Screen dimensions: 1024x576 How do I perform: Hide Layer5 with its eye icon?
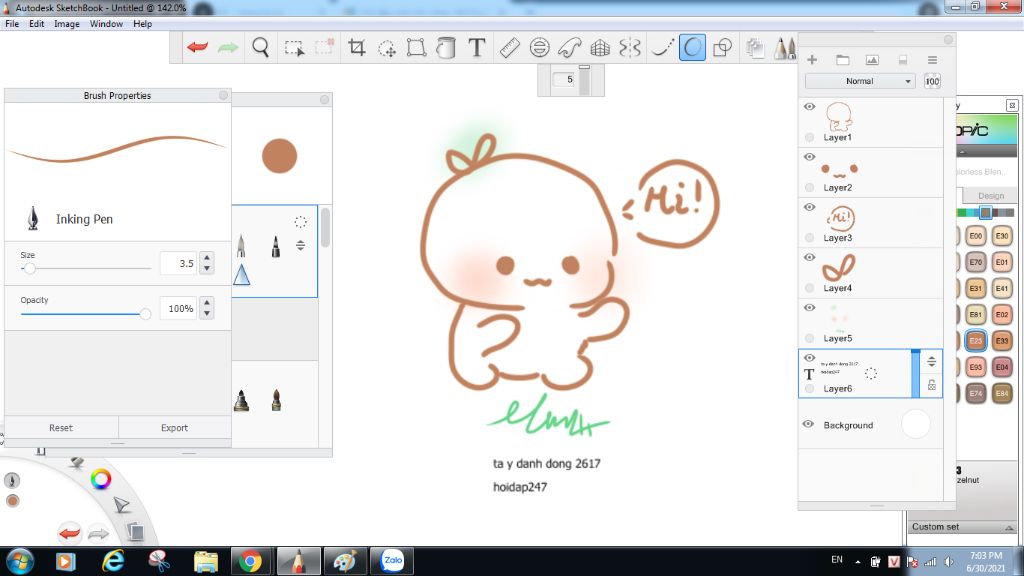[809, 308]
